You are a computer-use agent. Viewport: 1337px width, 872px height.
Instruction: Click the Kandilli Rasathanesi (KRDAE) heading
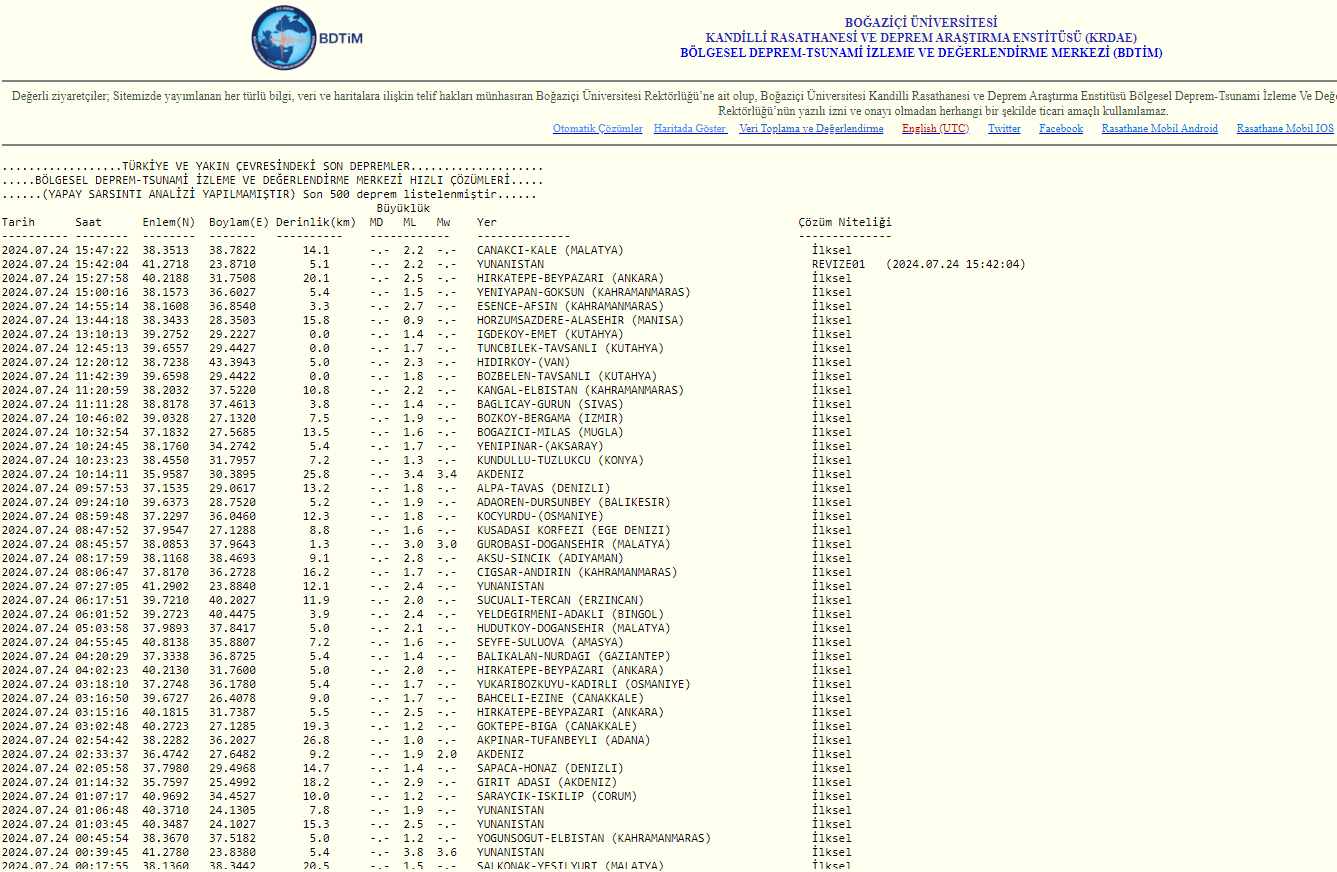[921, 38]
